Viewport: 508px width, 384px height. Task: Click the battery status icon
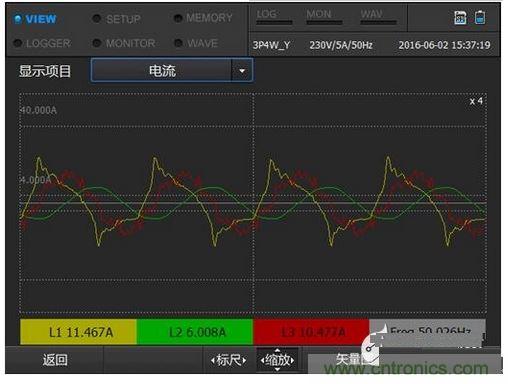480,17
